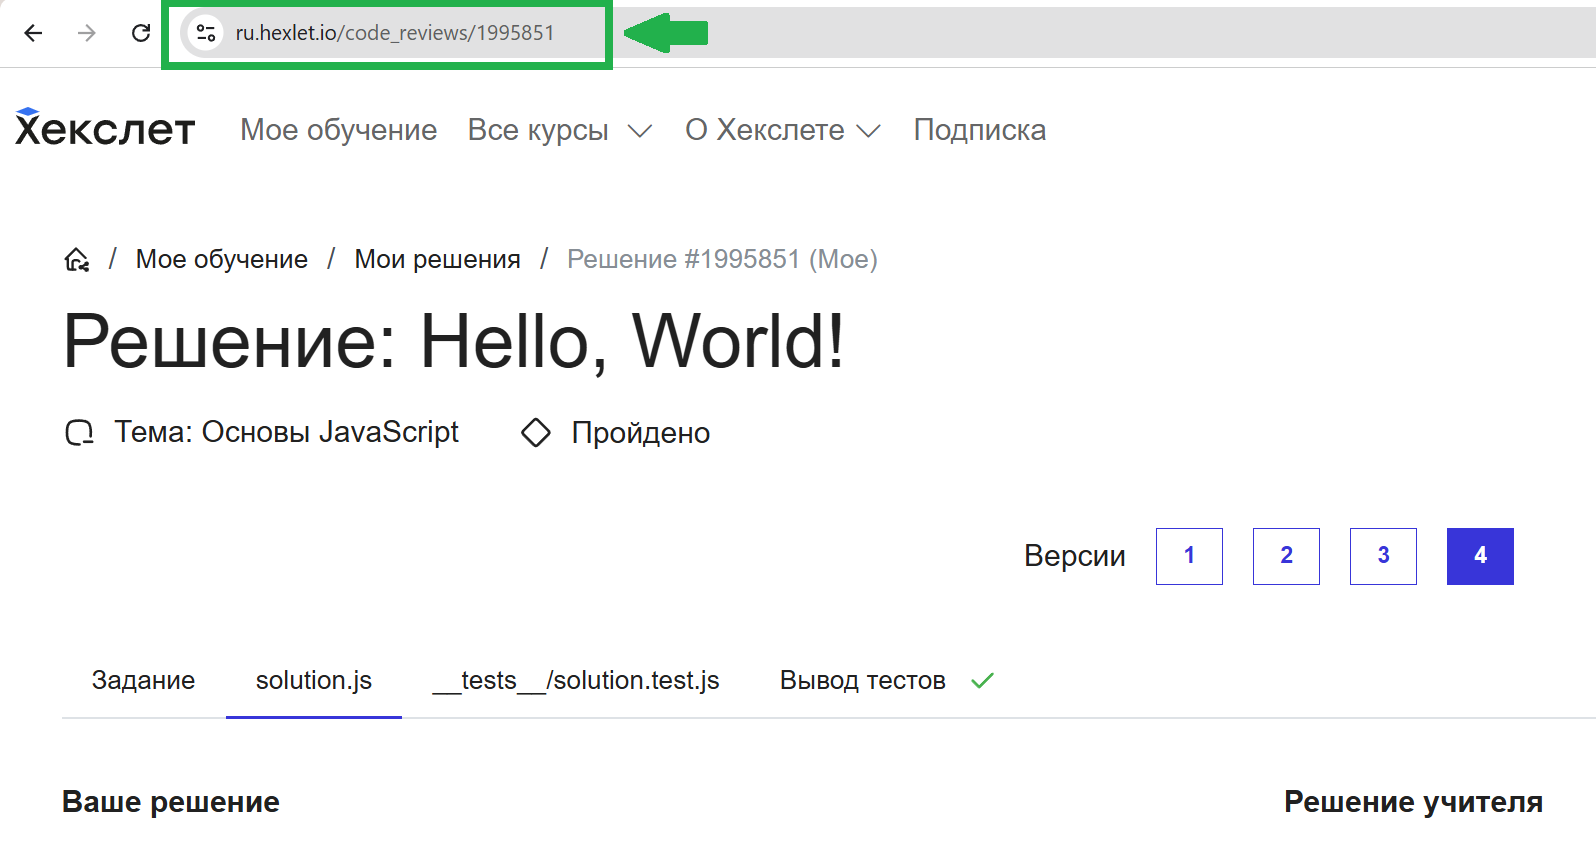Open the __tests__/solution.test.js tab
Image resolution: width=1596 pixels, height=852 pixels.
pyautogui.click(x=576, y=681)
